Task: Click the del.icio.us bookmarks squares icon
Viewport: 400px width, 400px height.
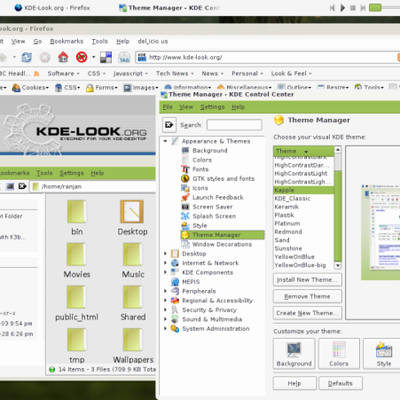Action: (106, 57)
